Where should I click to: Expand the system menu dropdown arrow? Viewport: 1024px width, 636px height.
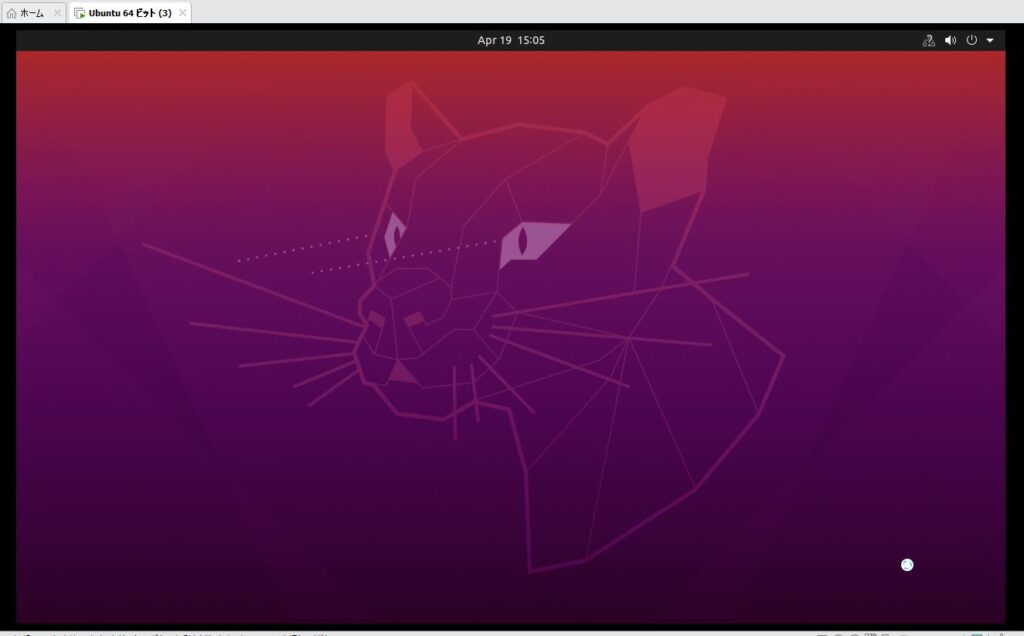point(990,40)
